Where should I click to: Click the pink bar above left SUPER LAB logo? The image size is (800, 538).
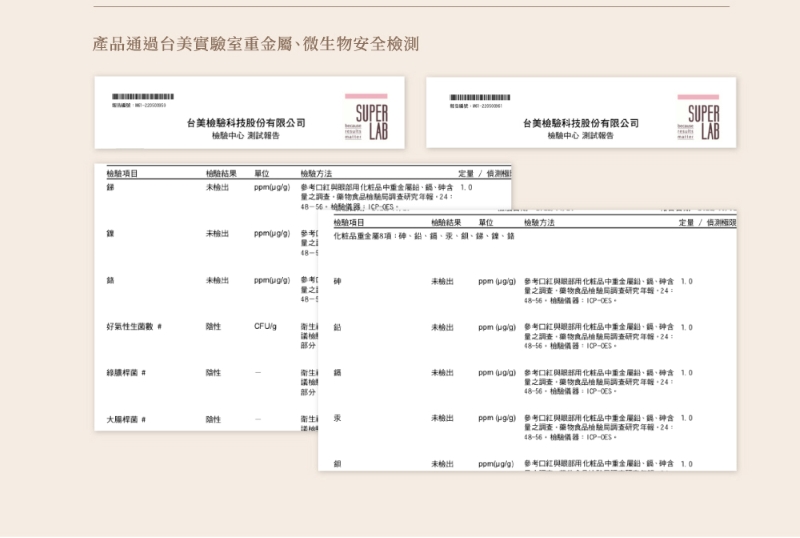(x=366, y=98)
